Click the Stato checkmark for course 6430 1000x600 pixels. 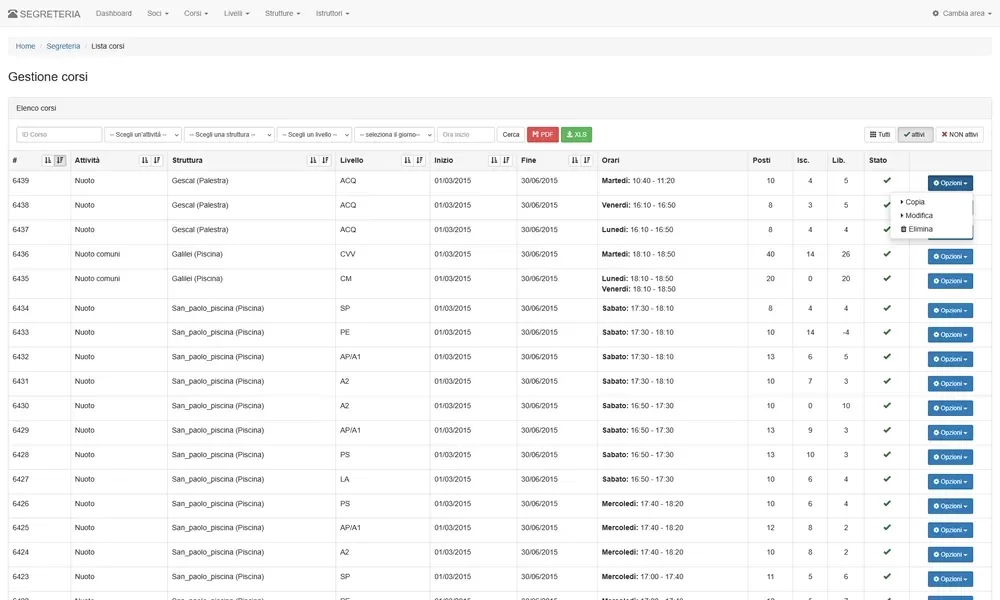(x=886, y=406)
